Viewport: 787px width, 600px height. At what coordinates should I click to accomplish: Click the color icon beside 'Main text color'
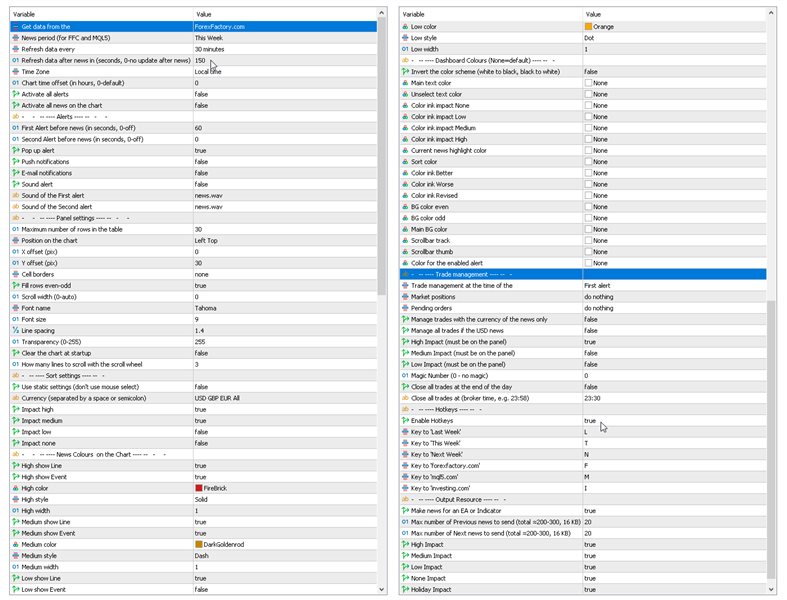(406, 83)
